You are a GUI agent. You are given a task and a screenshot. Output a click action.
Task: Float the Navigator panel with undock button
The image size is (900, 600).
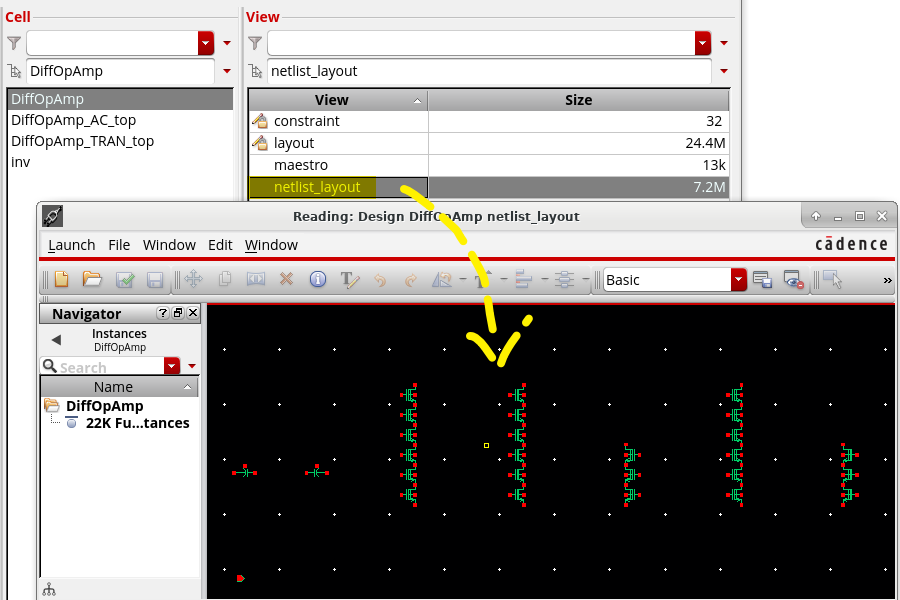pyautogui.click(x=178, y=313)
